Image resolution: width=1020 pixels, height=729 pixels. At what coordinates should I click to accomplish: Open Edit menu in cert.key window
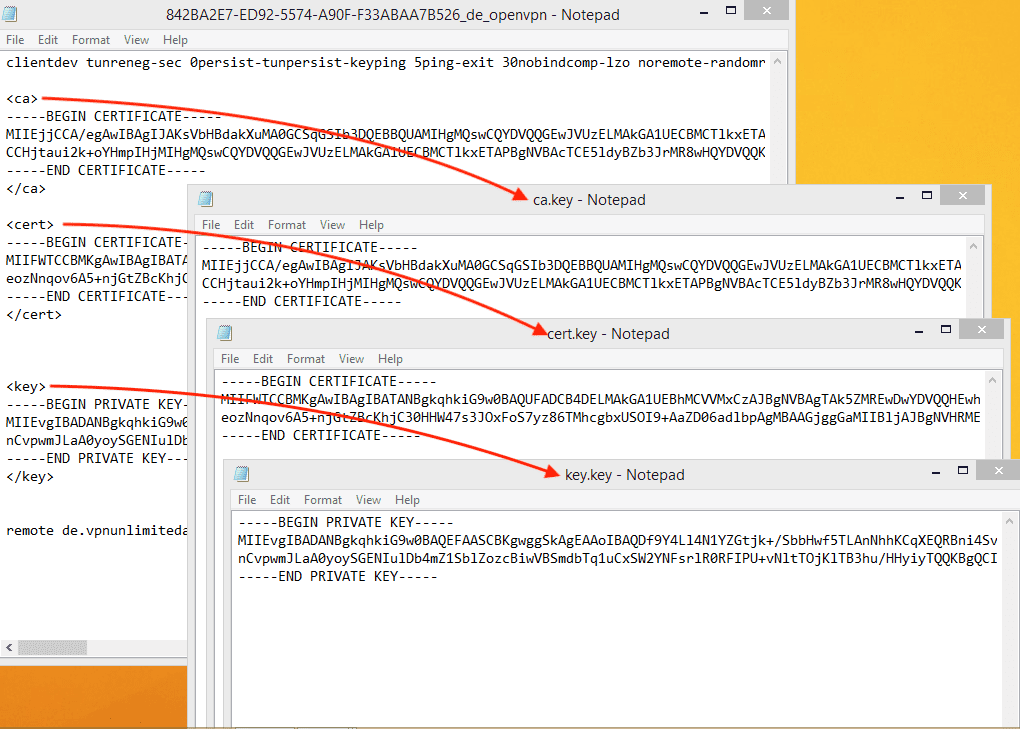click(x=263, y=359)
